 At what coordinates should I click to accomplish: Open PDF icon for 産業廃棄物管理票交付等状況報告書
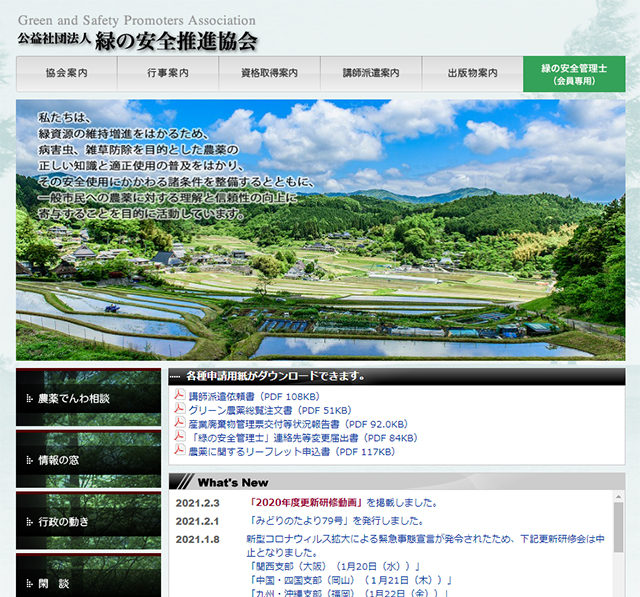[x=180, y=424]
